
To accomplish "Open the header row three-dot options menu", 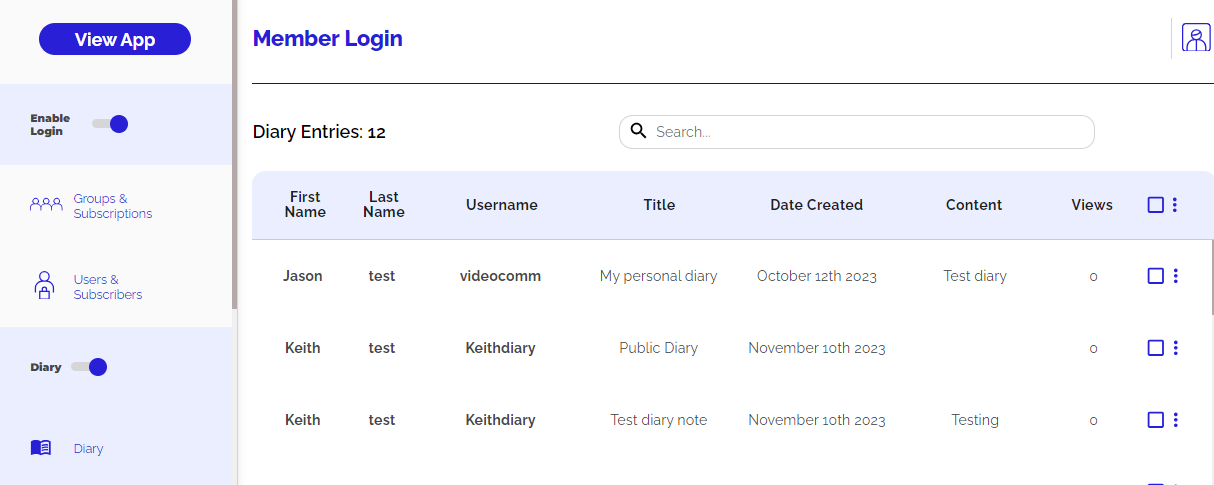I will [x=1174, y=205].
